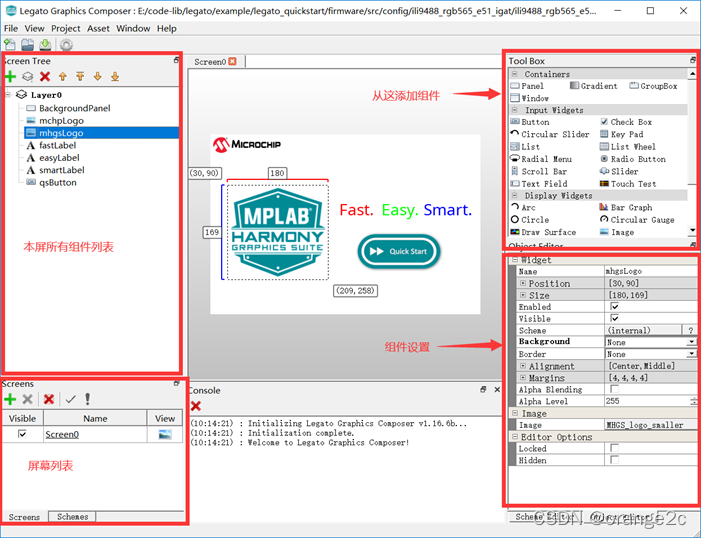Move selected widget down one level
Image resolution: width=701 pixels, height=538 pixels.
(97, 76)
